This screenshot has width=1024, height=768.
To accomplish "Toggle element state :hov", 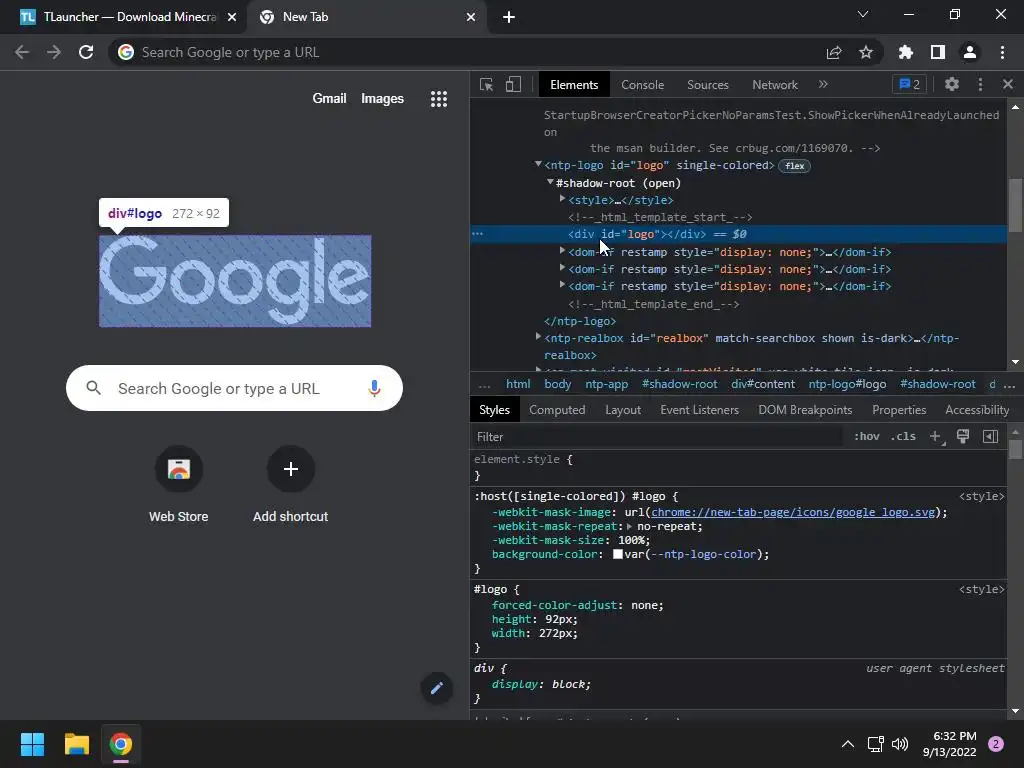I will tap(867, 436).
